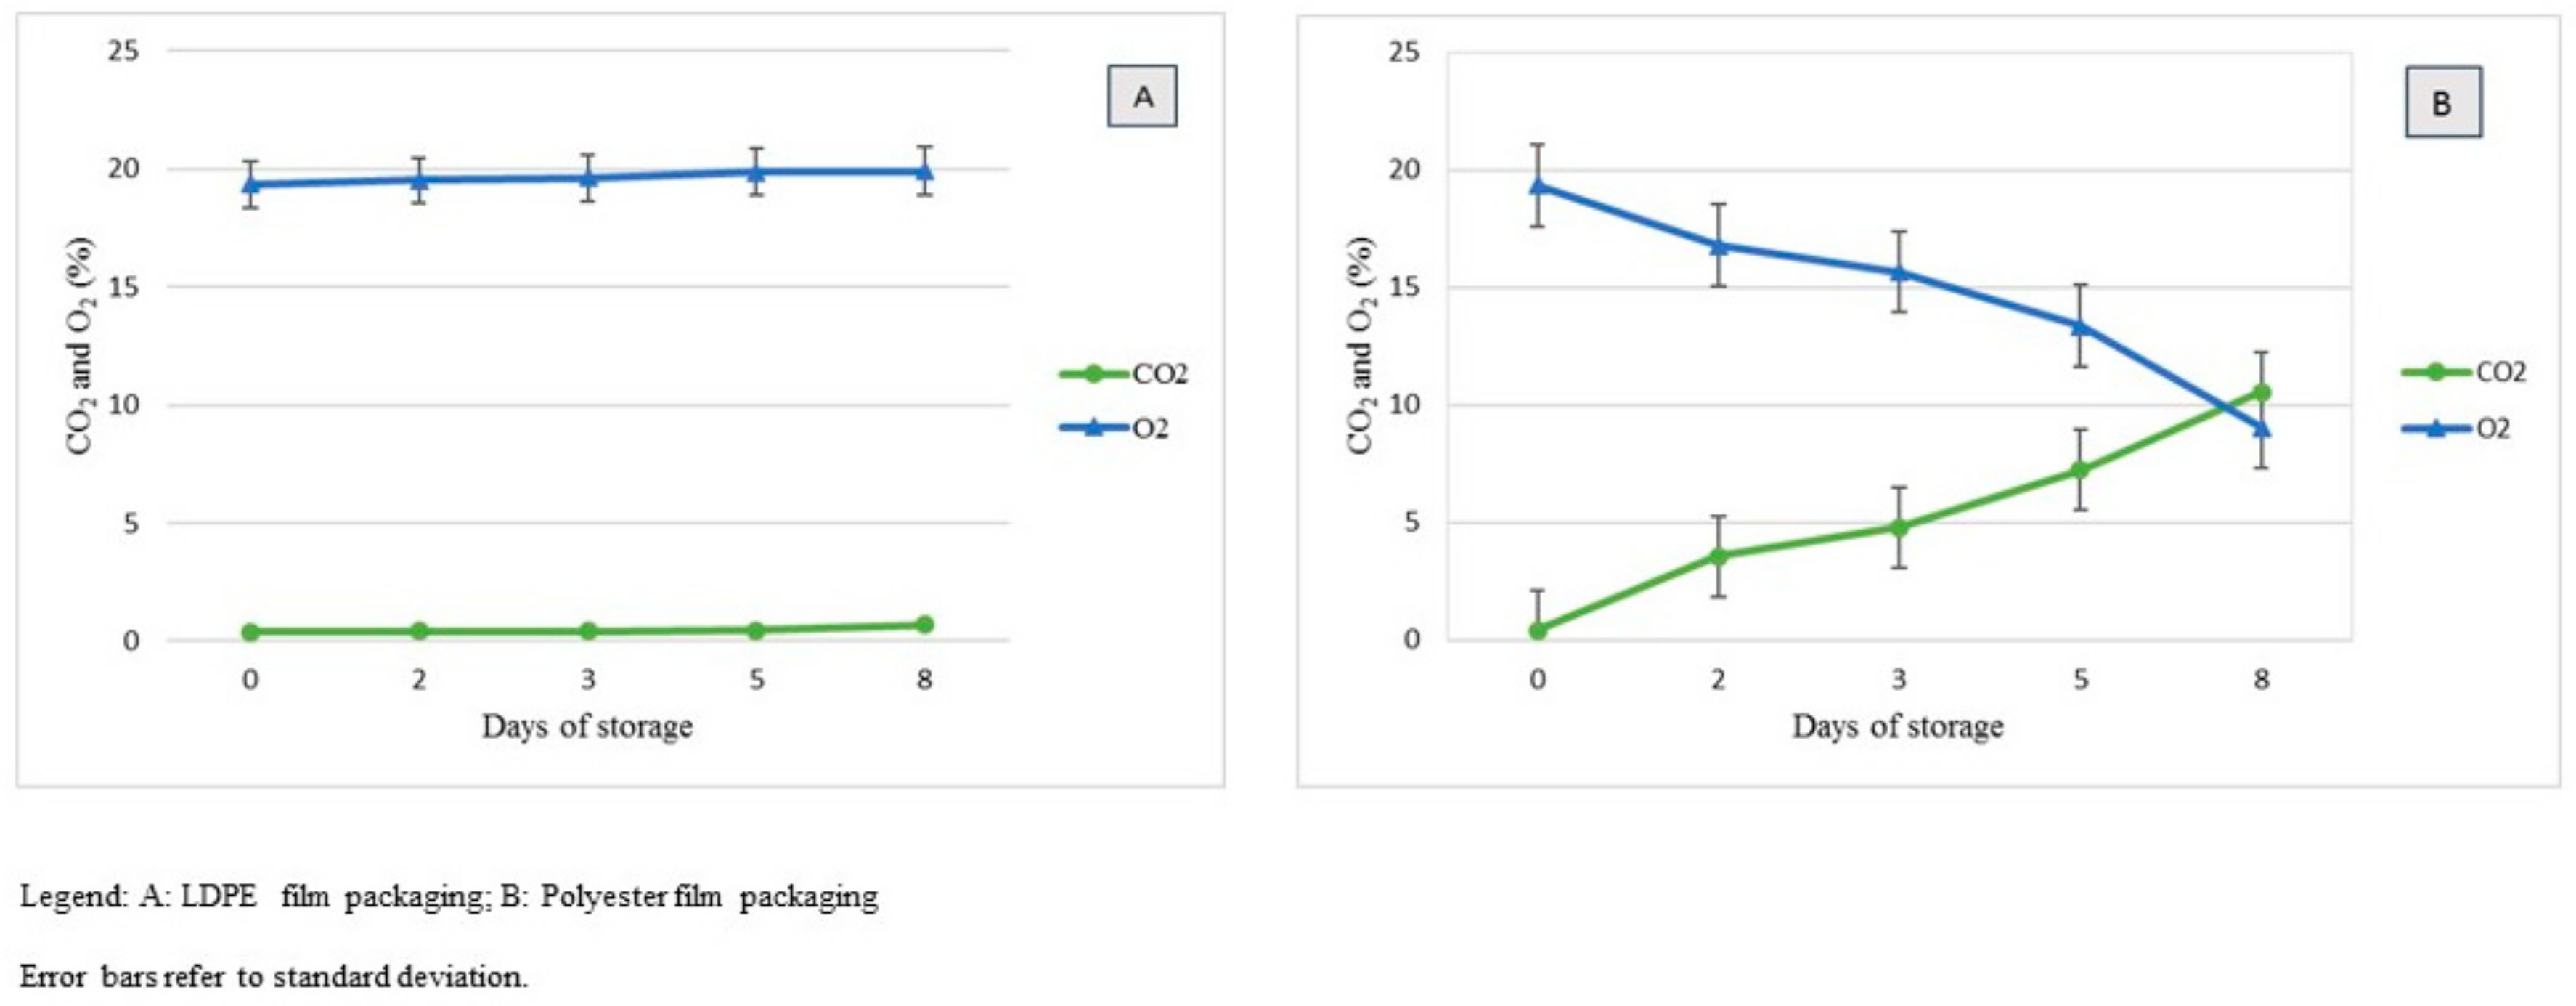This screenshot has width=2576, height=1006.
Task: Click the panel label box B
Action: click(2441, 103)
